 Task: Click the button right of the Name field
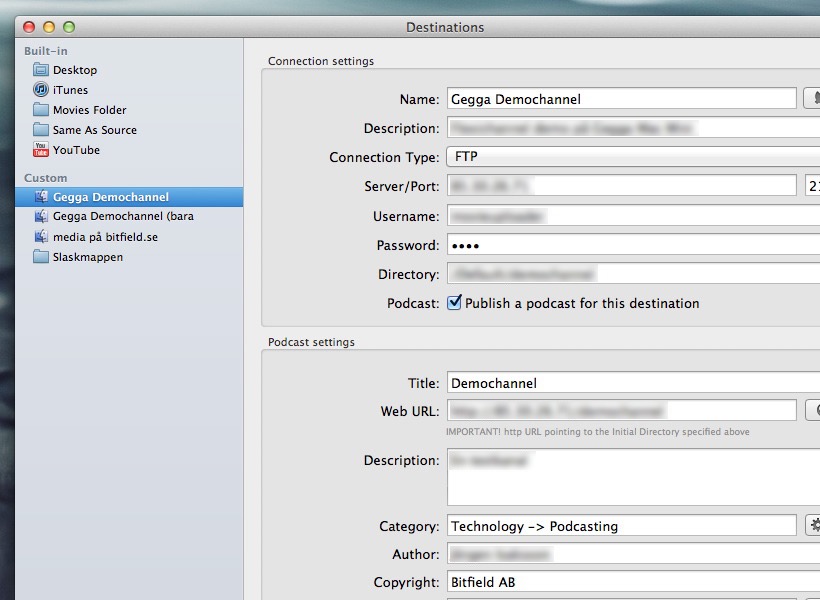click(812, 98)
